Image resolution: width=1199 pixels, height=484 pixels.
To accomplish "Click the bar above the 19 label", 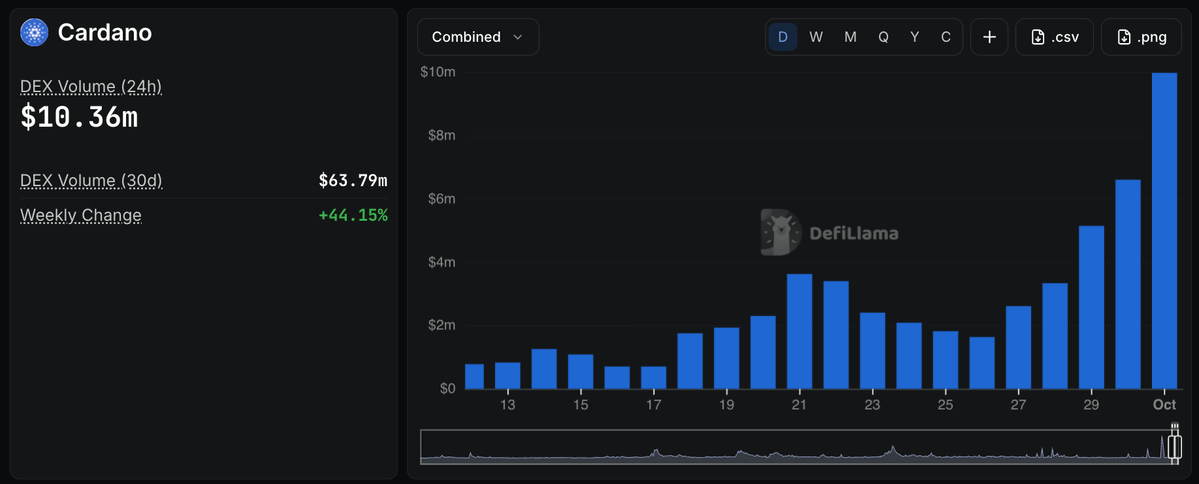I will [x=726, y=358].
